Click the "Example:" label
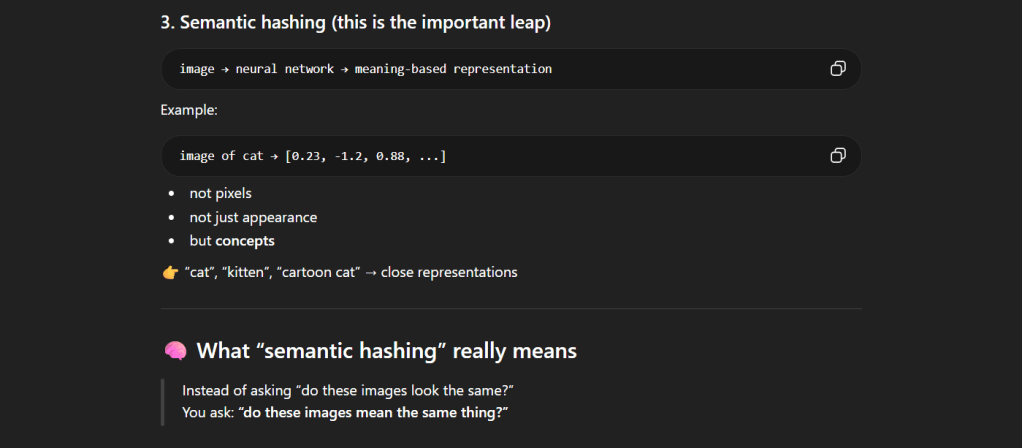Screen dimensions: 1022x448 [189, 110]
